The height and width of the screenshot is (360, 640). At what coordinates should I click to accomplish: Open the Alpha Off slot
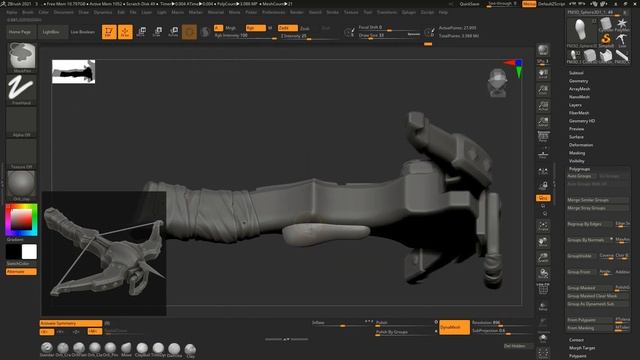22,122
